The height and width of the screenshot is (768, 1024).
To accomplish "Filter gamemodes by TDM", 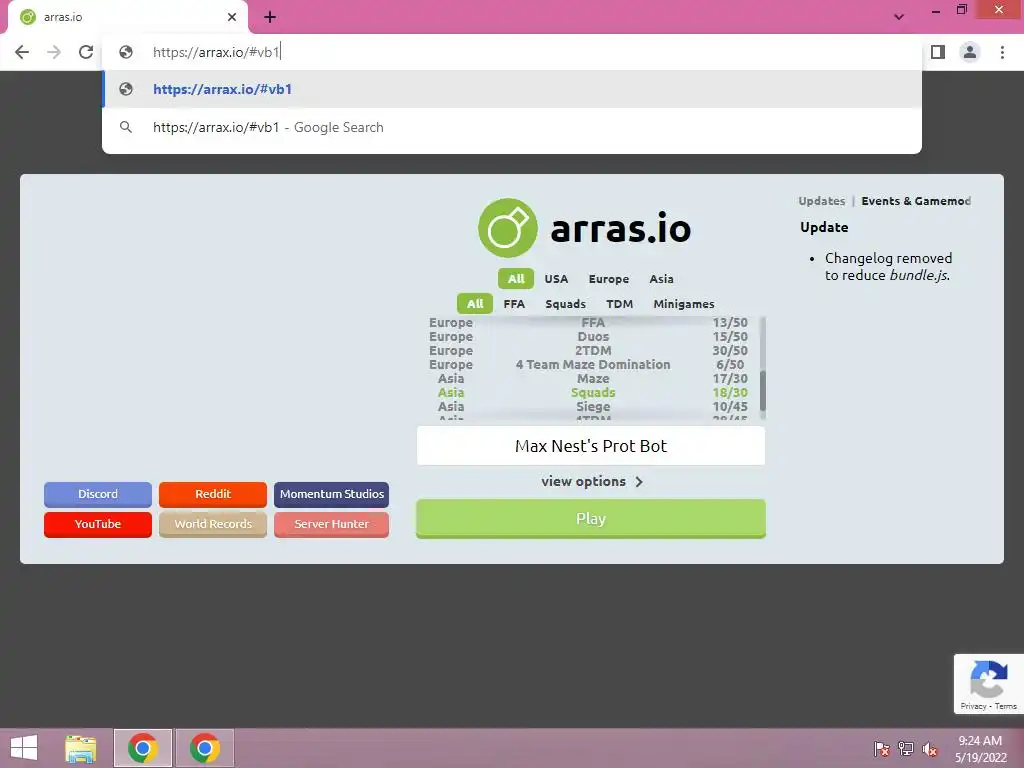I will [619, 304].
